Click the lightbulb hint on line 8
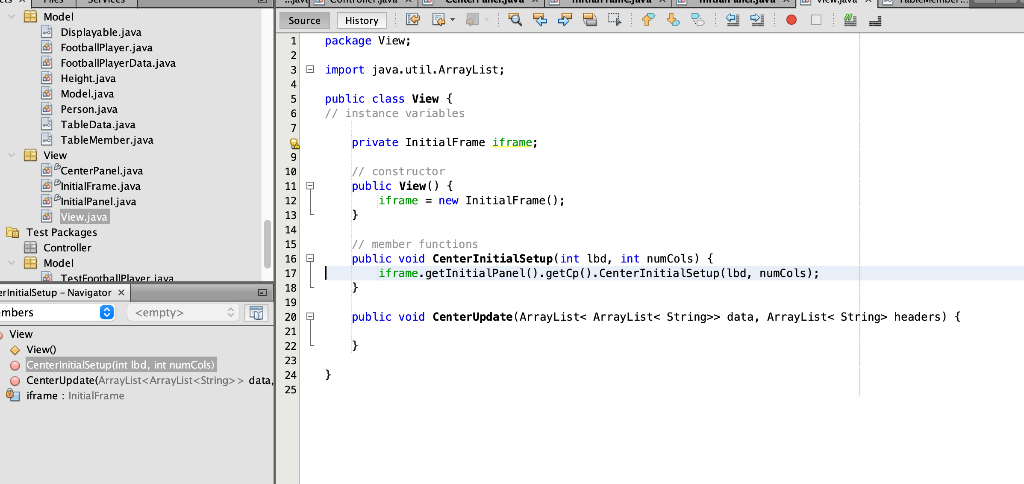The image size is (1024, 484). coord(295,143)
